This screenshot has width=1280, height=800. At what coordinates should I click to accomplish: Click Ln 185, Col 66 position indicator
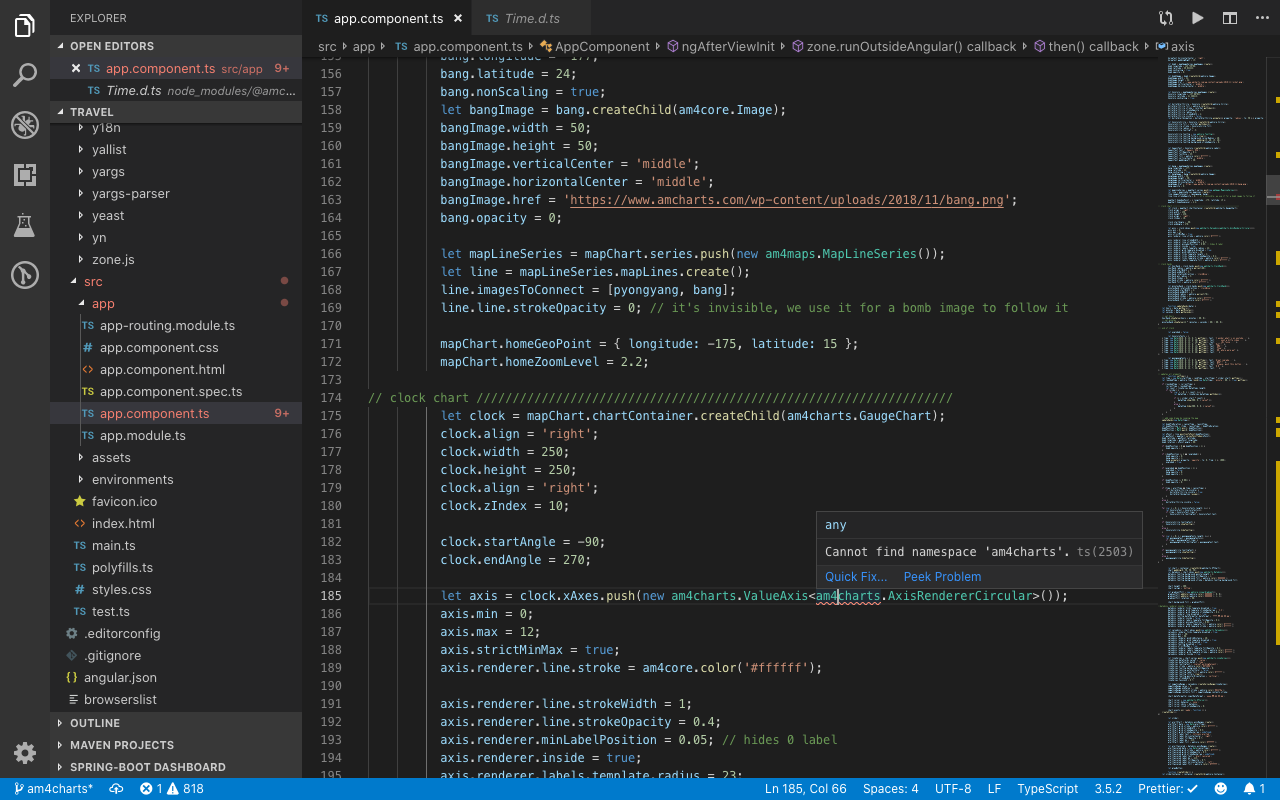(x=805, y=789)
